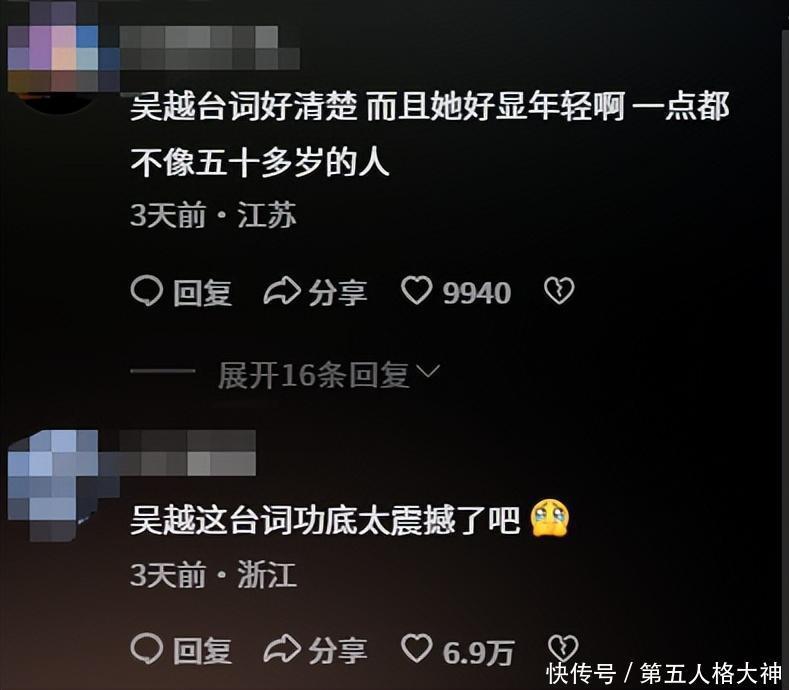The image size is (789, 690).
Task: Expand the 16 replies with 展开16条回复
Action: (313, 375)
